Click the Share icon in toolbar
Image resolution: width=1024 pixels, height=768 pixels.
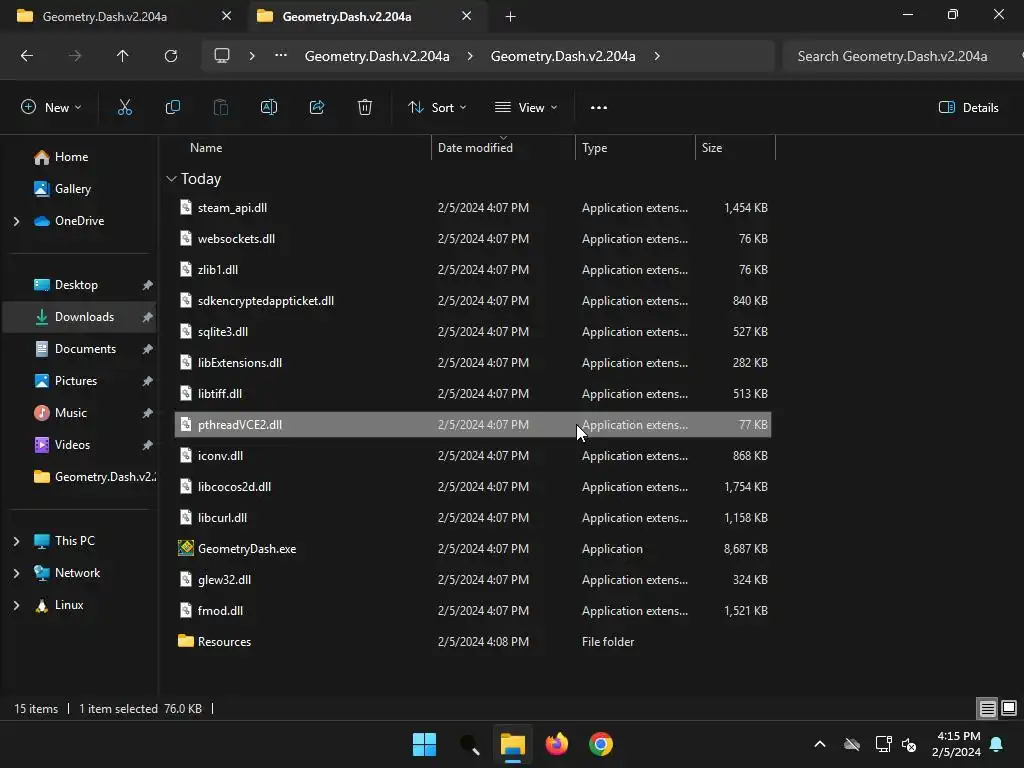coord(317,108)
